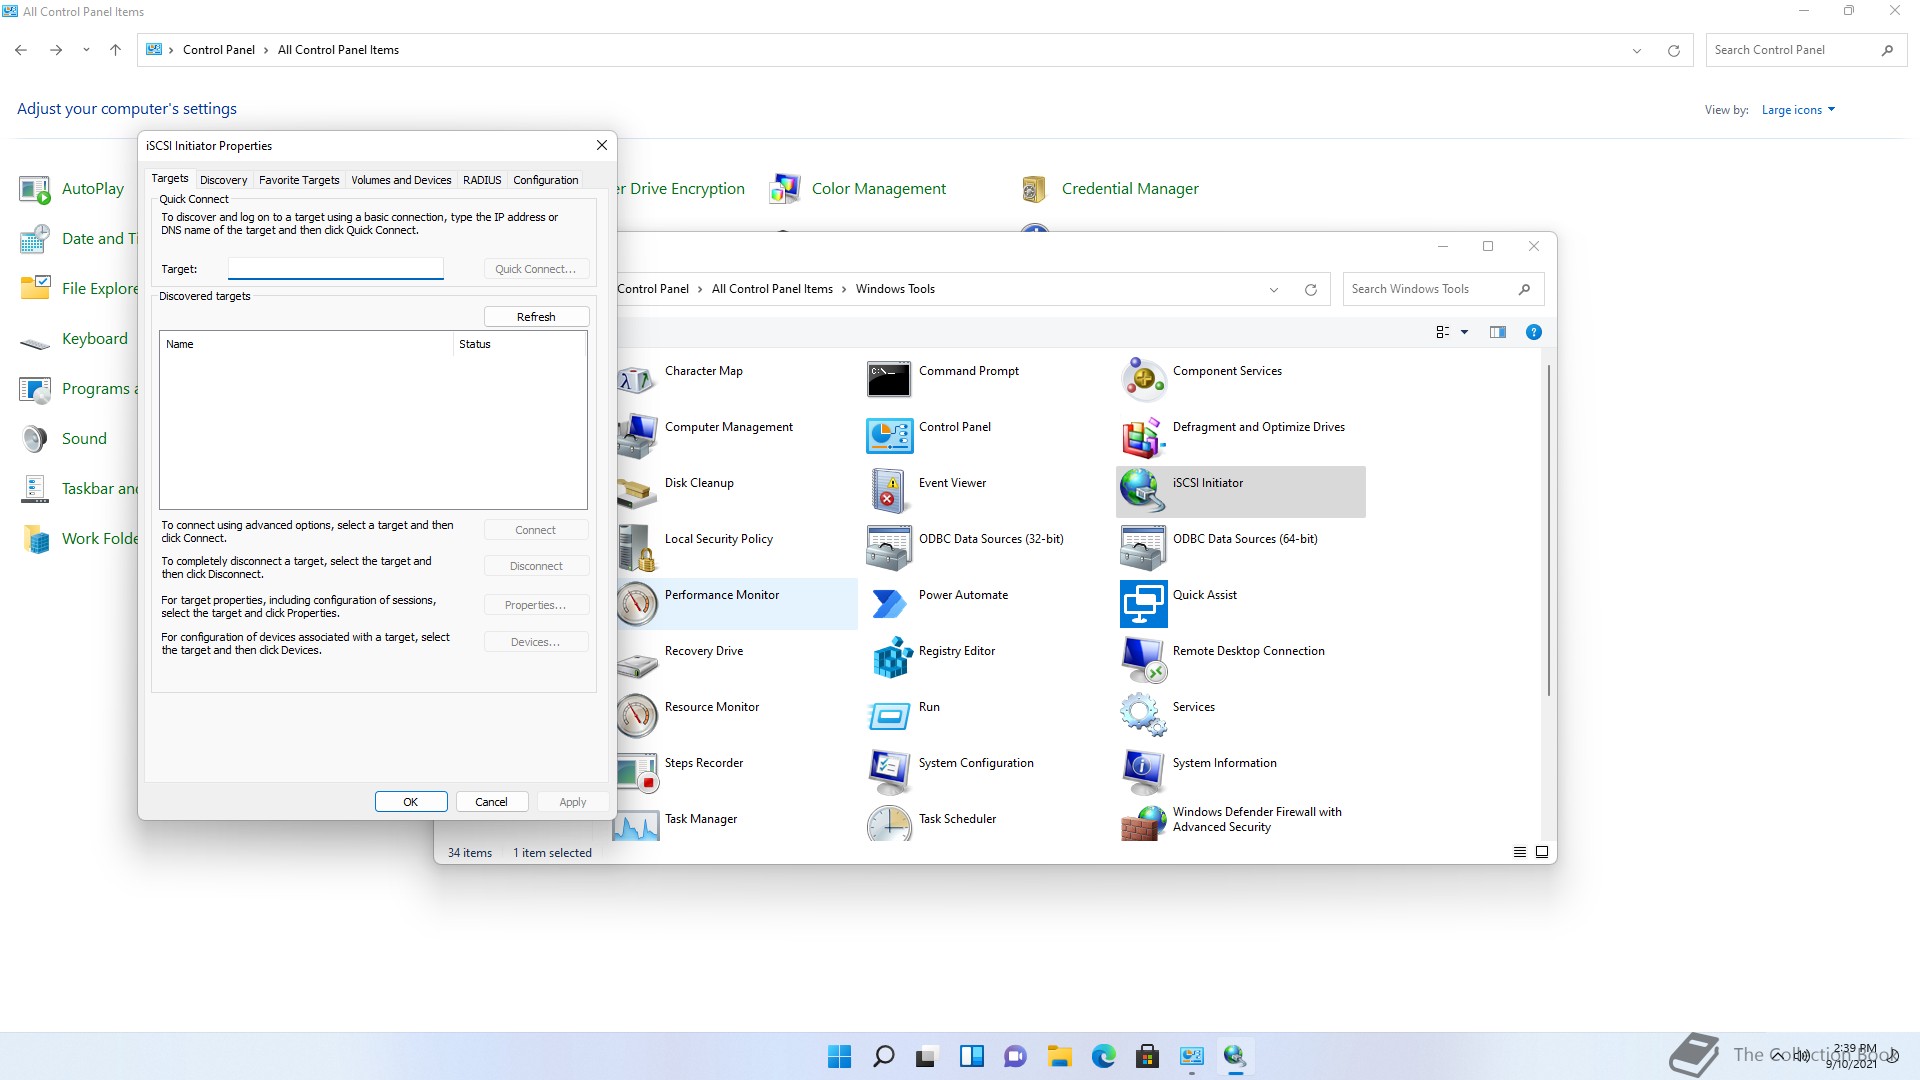
Task: Click the Status column header
Action: point(519,344)
